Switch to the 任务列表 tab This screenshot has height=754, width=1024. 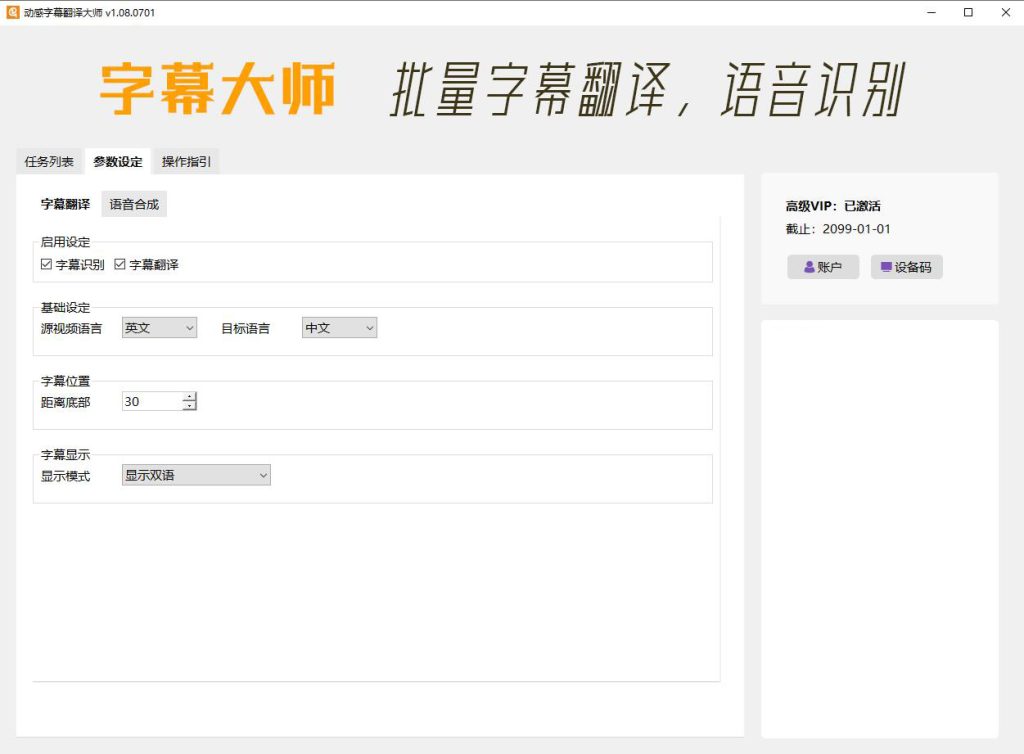pos(49,161)
